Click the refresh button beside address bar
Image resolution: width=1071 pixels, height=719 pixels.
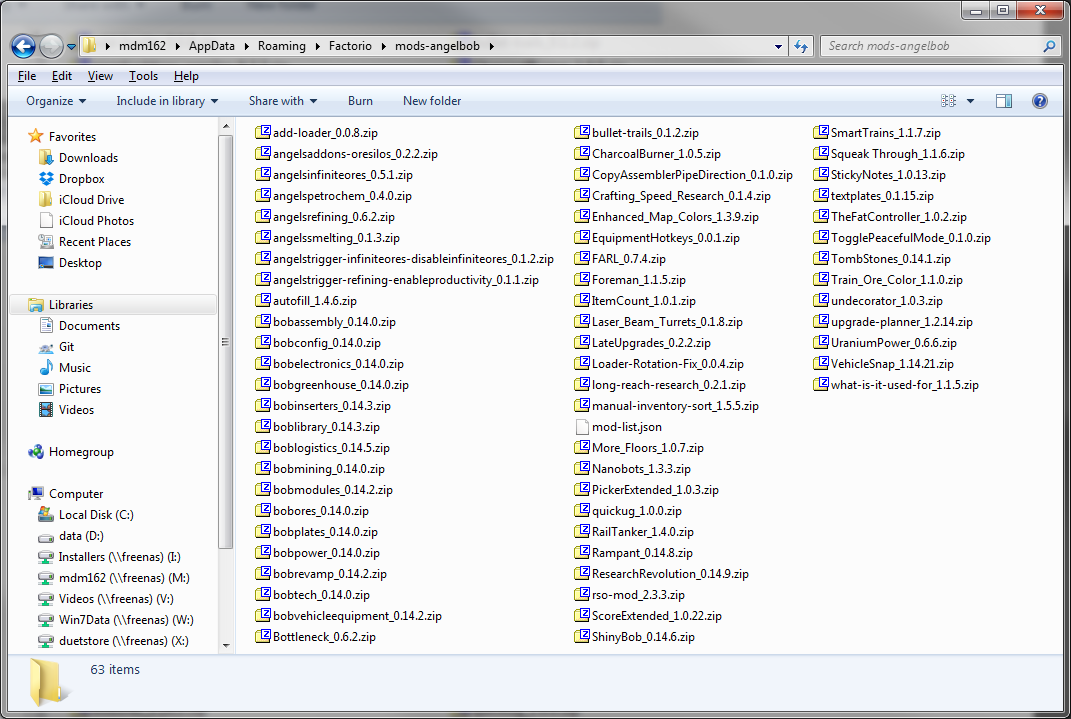801,46
